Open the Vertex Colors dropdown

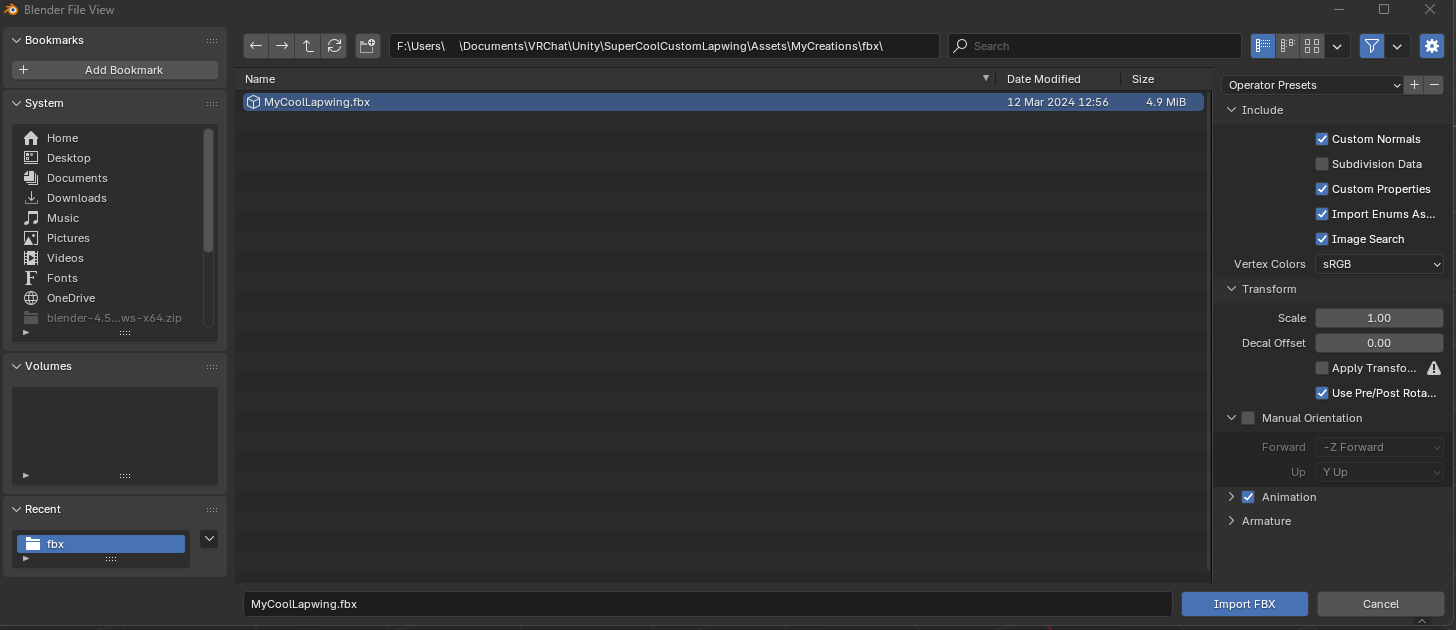(1379, 264)
